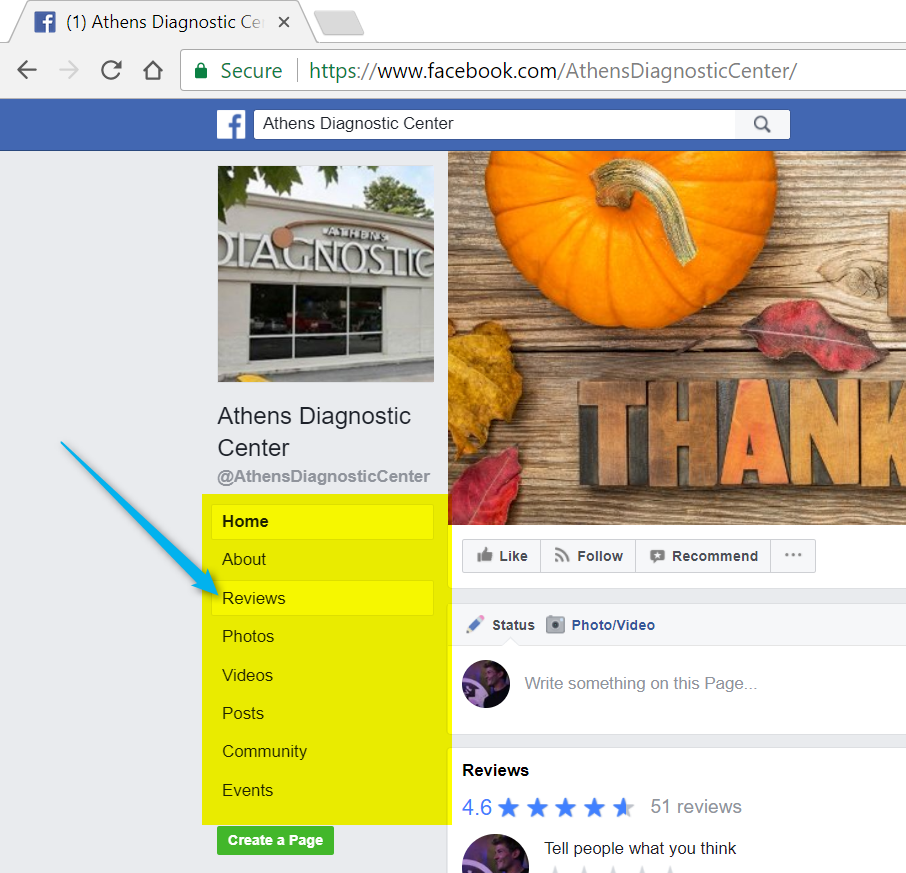Click the magnifying glass search button
Viewport: 906px width, 873px height.
[762, 124]
